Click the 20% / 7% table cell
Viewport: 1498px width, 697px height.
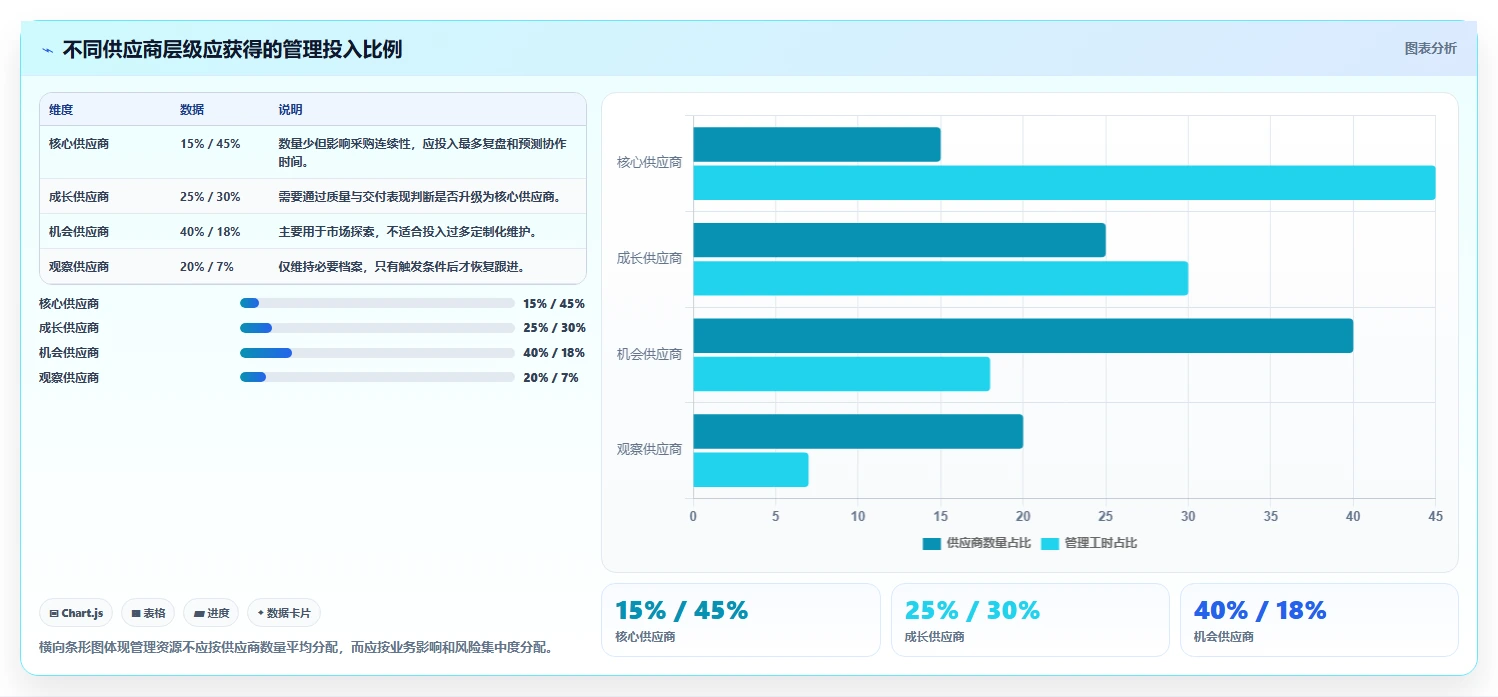pos(206,267)
